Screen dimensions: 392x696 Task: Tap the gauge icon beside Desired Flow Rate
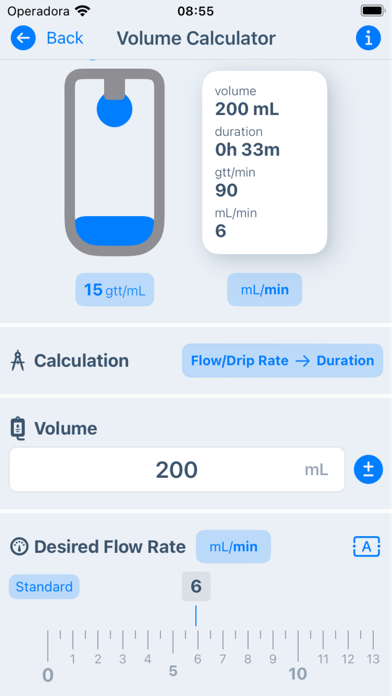[x=19, y=547]
